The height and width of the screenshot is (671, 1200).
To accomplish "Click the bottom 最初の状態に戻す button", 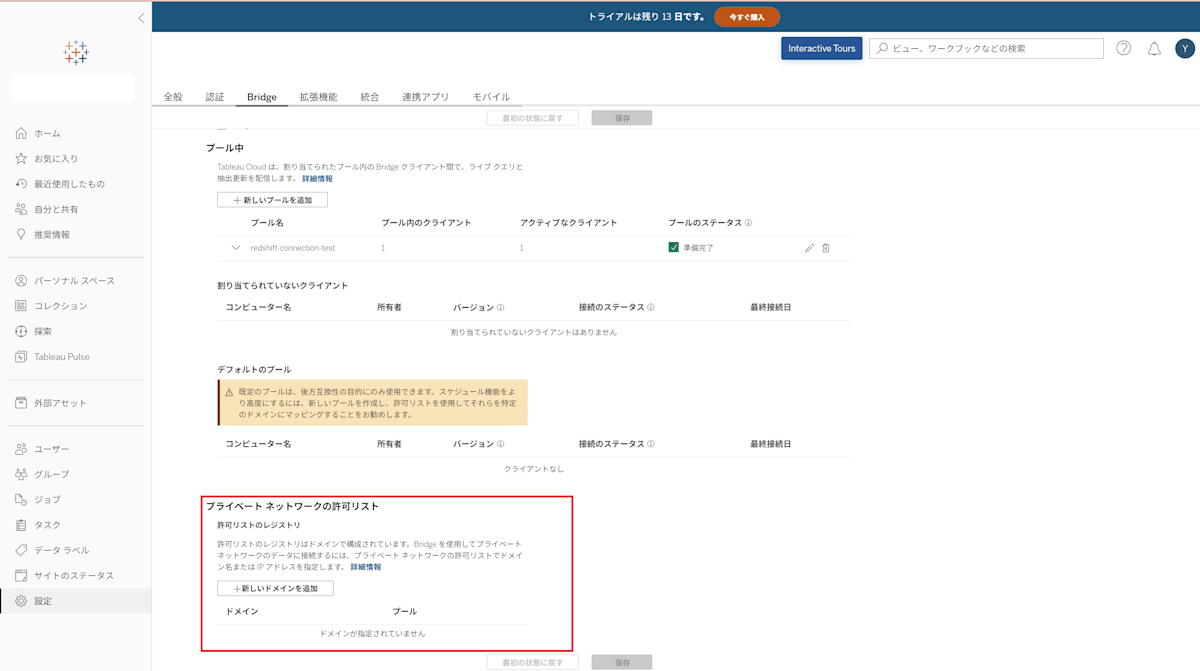I will click(x=533, y=662).
